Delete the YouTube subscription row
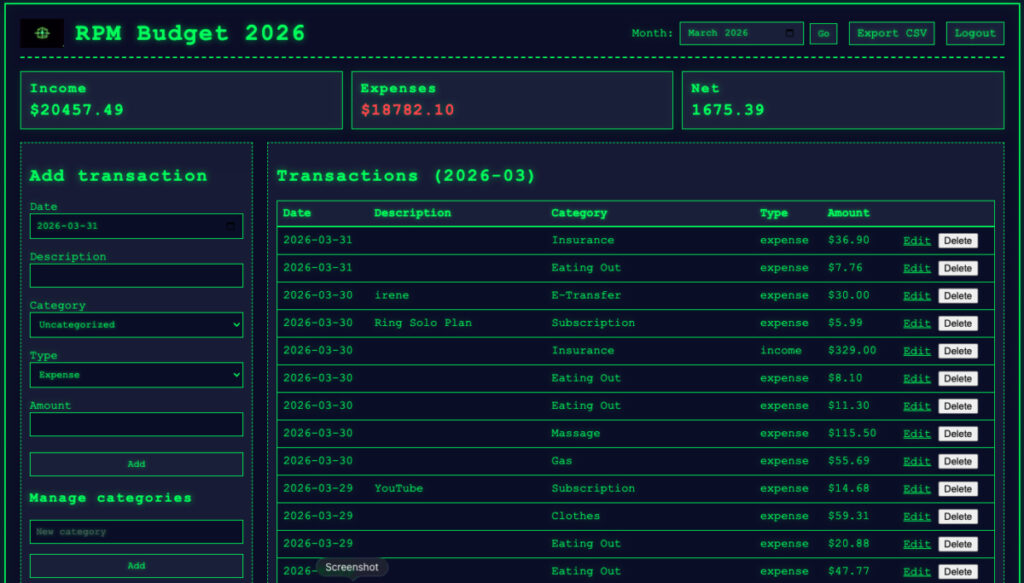1024x583 pixels. (x=958, y=489)
